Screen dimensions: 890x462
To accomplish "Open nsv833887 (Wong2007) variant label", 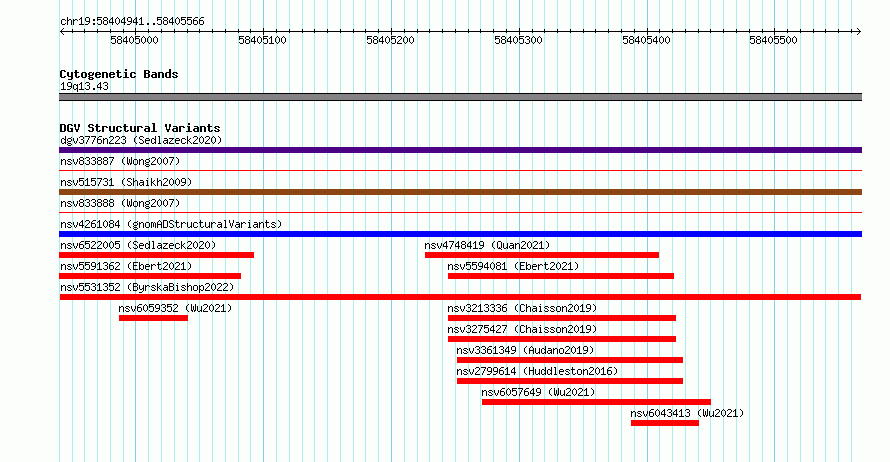I will [x=120, y=161].
